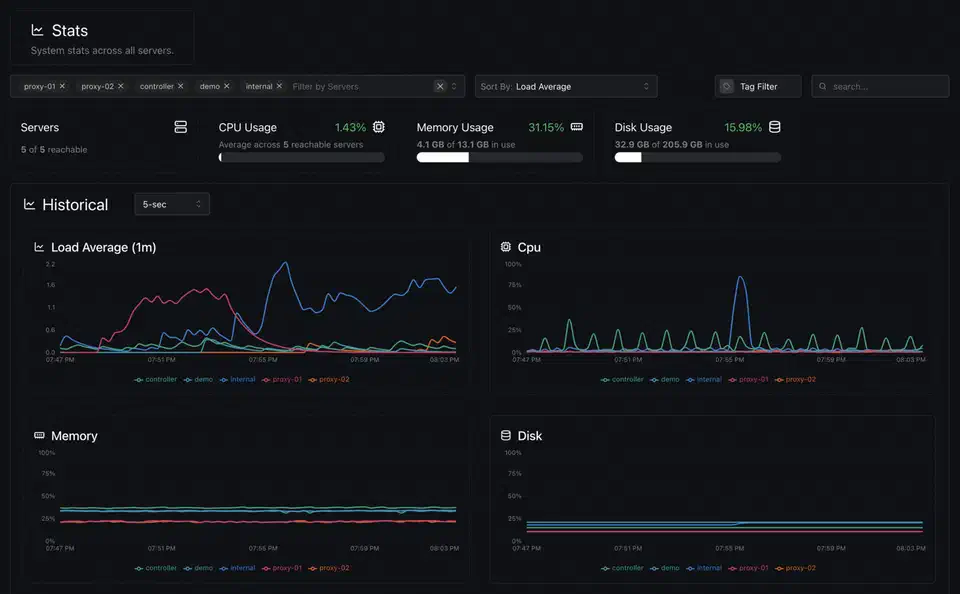Screen dimensions: 960x594
Task: Click the Disk Usage progress bar
Action: (x=697, y=157)
